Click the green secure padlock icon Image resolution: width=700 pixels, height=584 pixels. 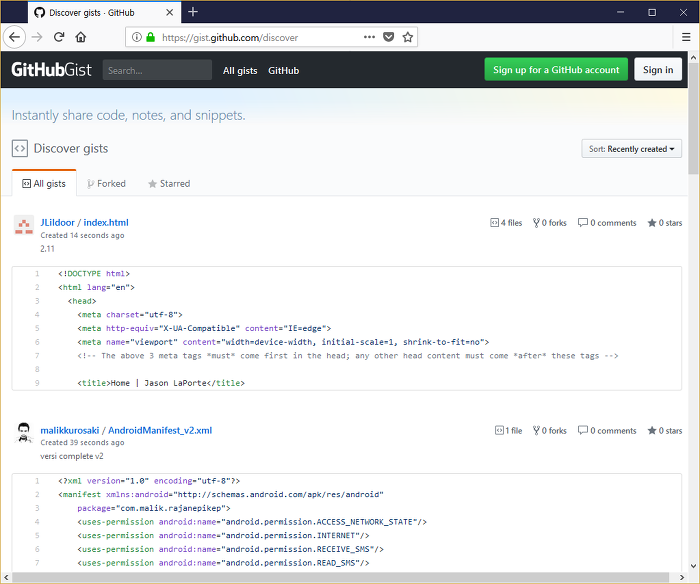(x=150, y=37)
